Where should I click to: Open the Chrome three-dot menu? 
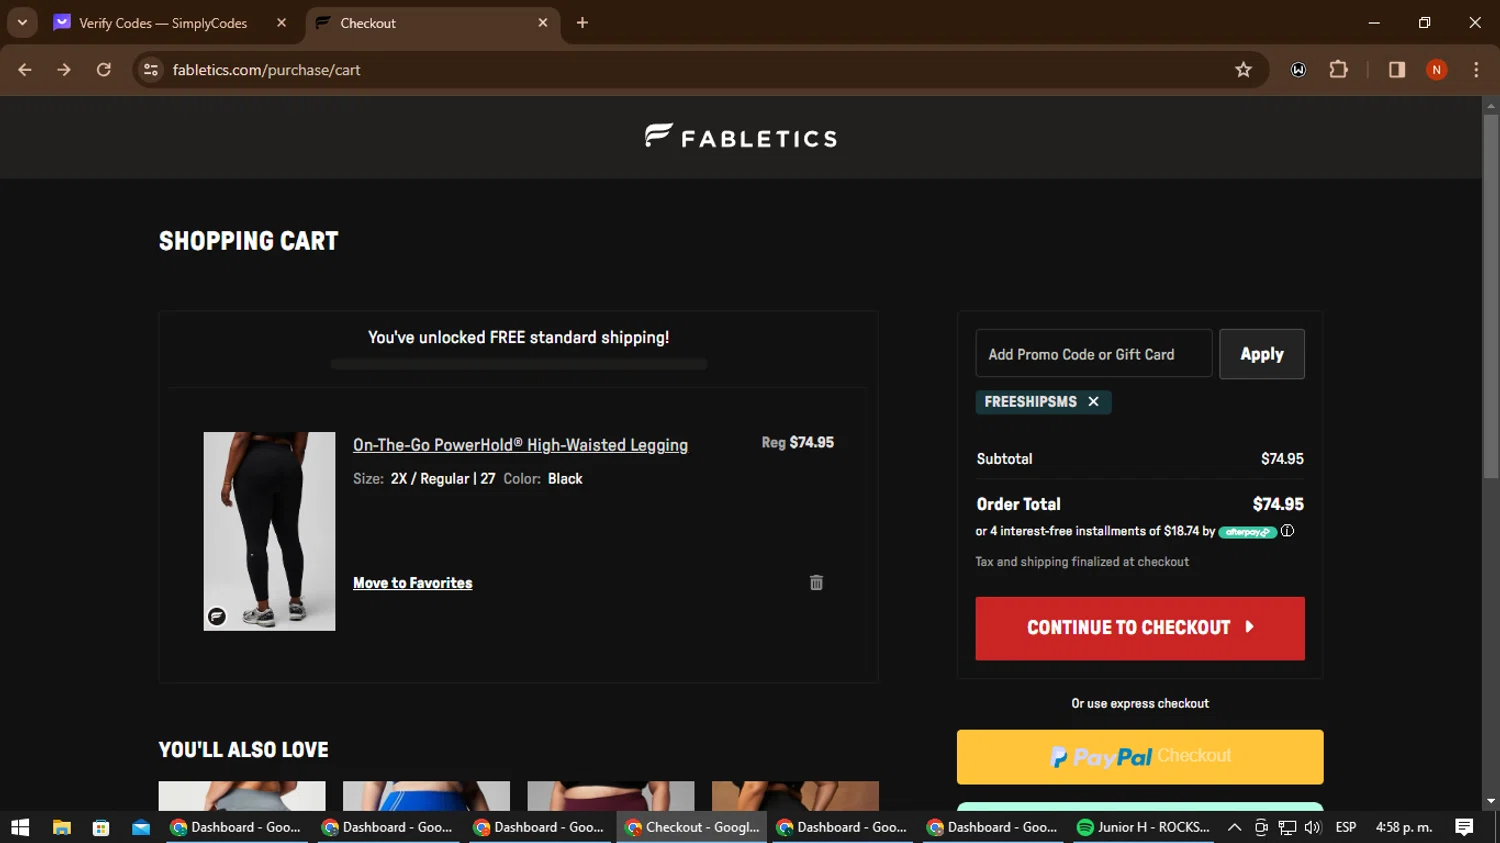[x=1476, y=70]
